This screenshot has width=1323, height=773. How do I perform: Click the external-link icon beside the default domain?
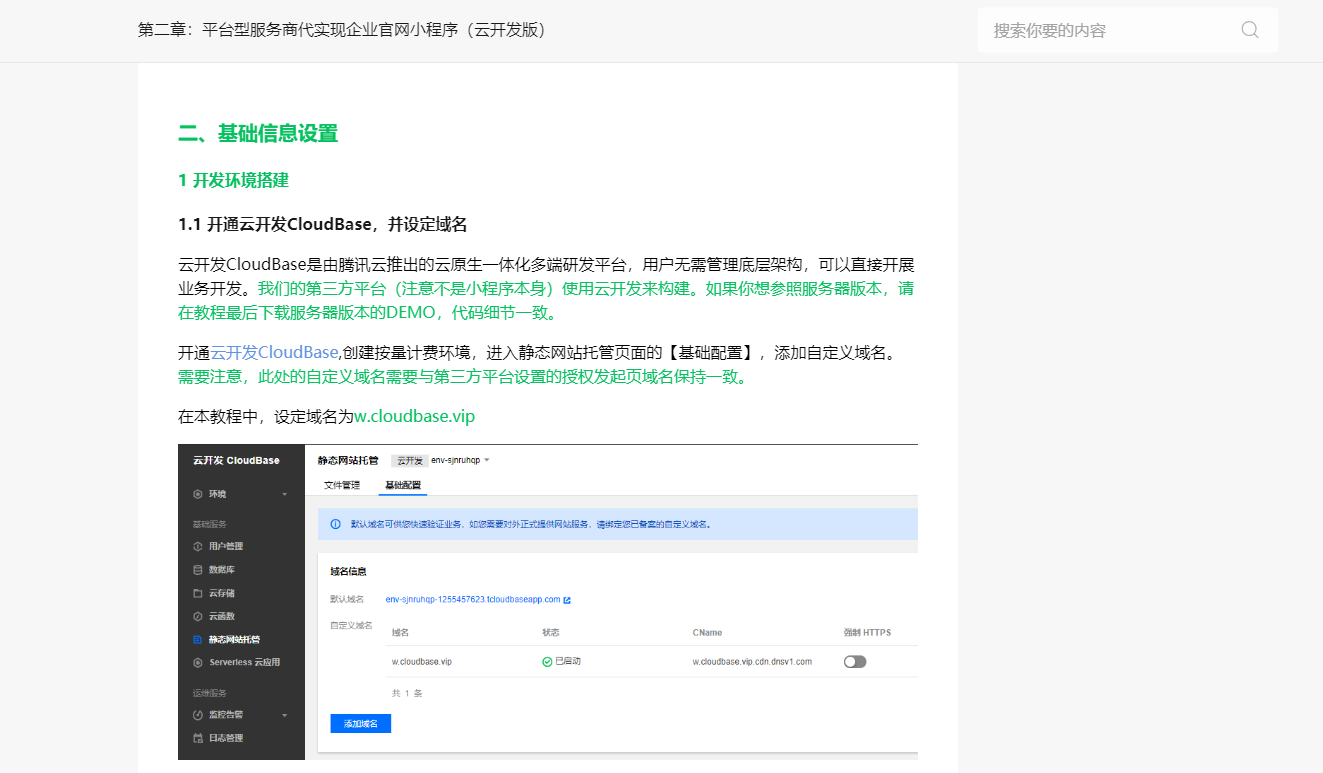point(567,600)
